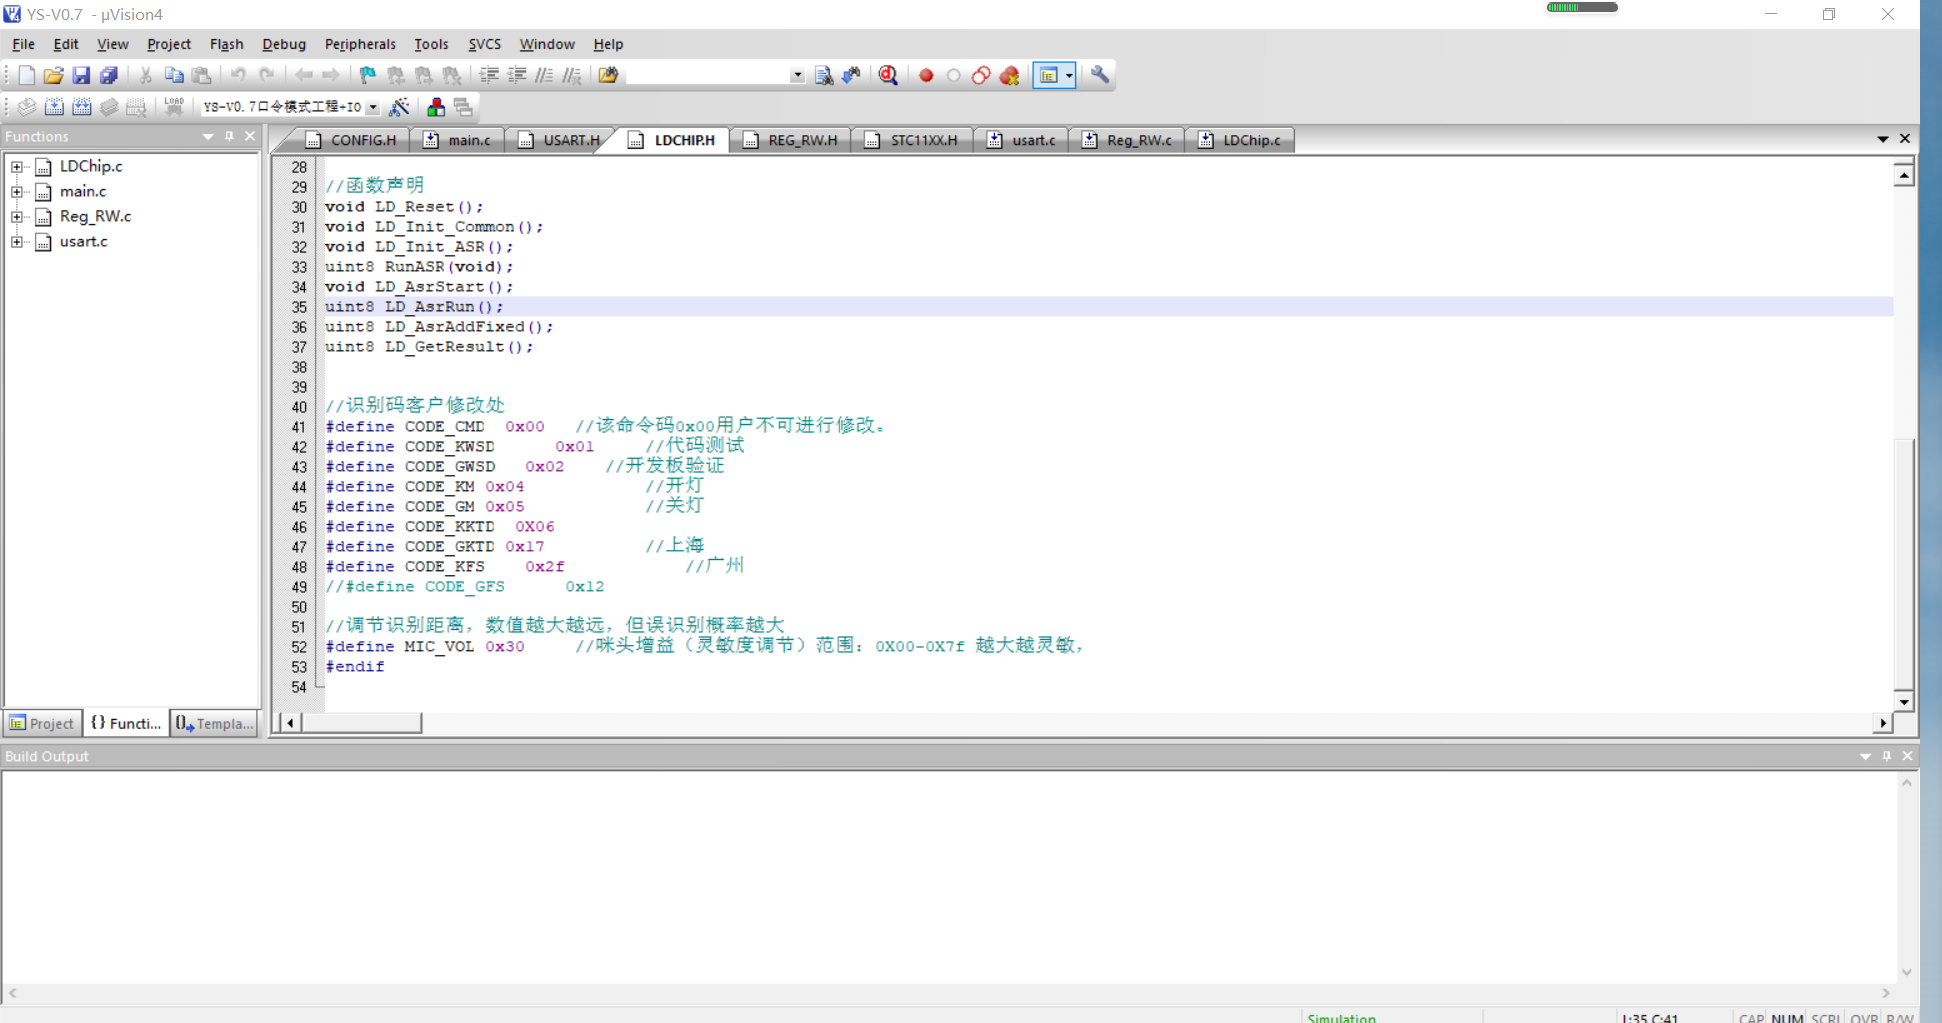1942x1023 pixels.
Task: Open the target selection dropdown
Action: [x=373, y=107]
